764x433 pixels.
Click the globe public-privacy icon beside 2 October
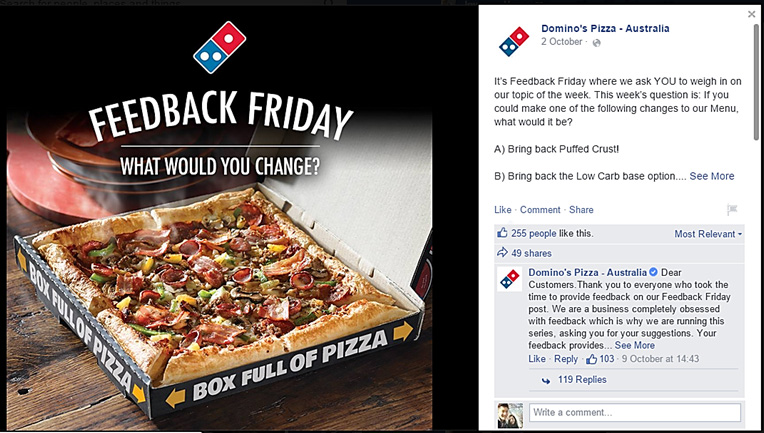(596, 43)
